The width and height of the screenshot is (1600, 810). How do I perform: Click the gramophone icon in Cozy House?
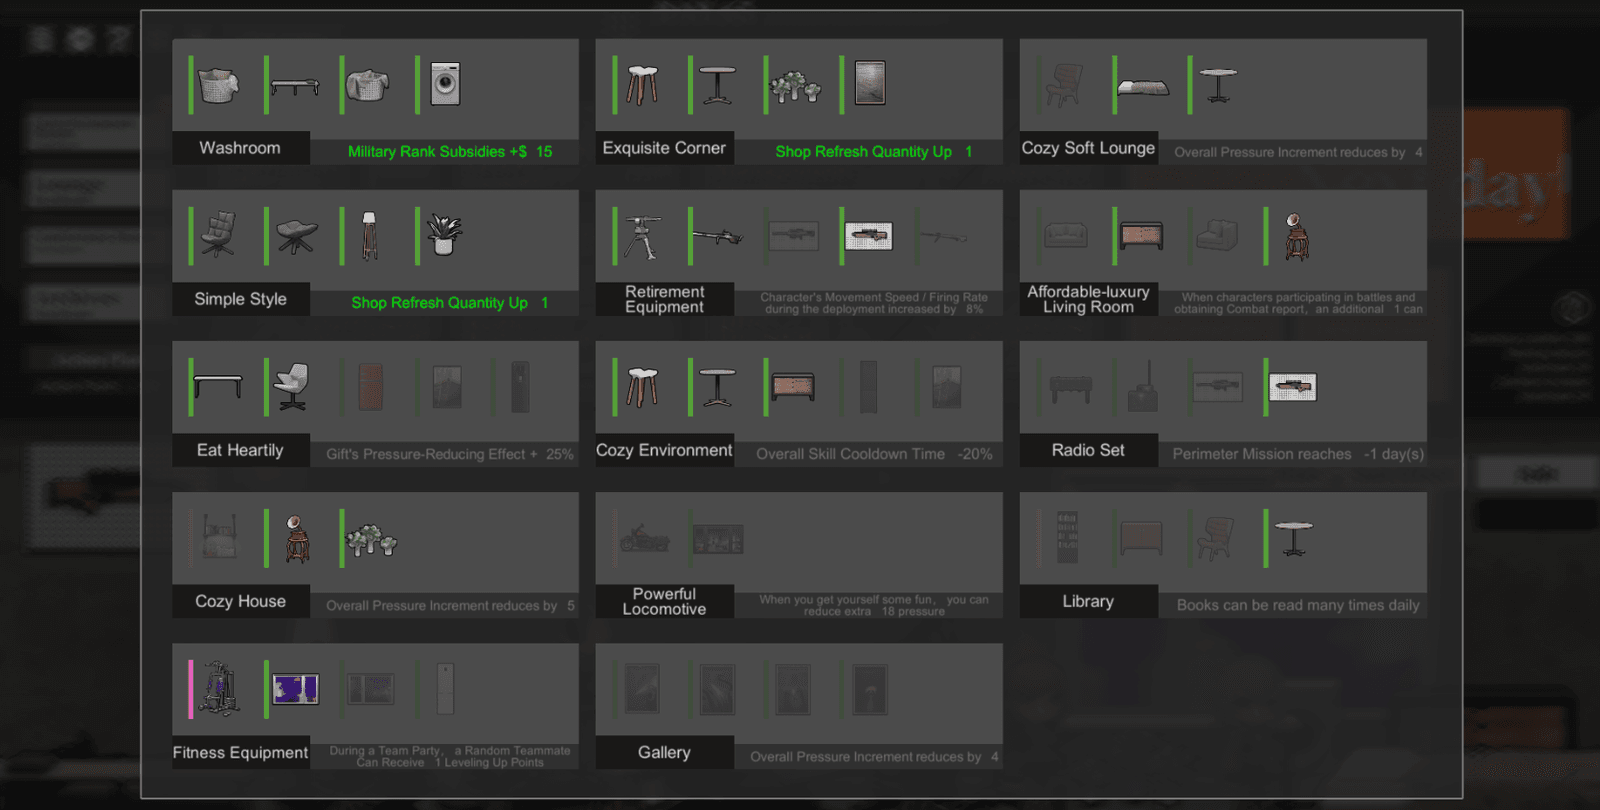pos(297,539)
